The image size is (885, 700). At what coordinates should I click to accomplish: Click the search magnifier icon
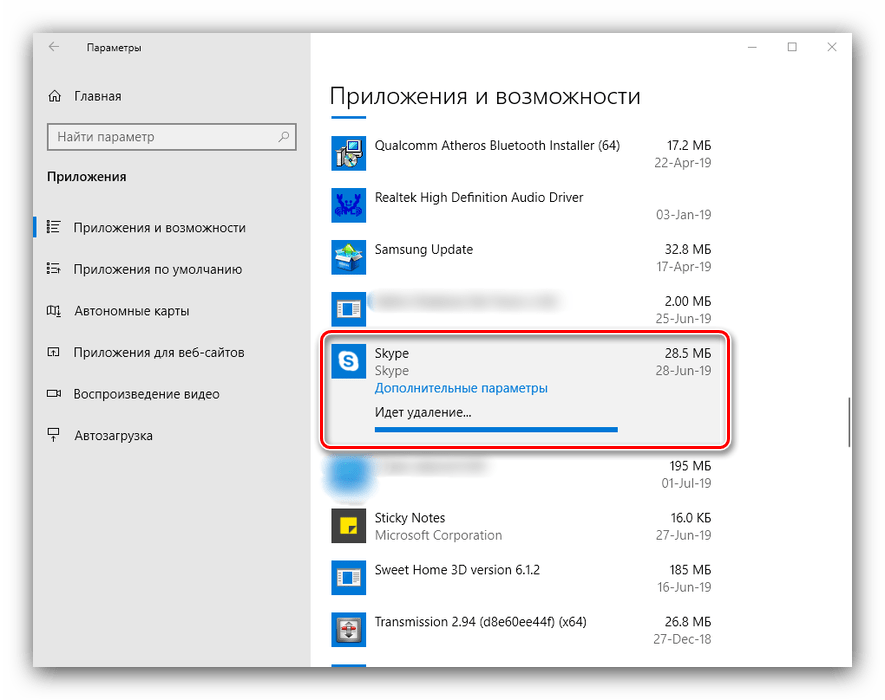click(284, 137)
